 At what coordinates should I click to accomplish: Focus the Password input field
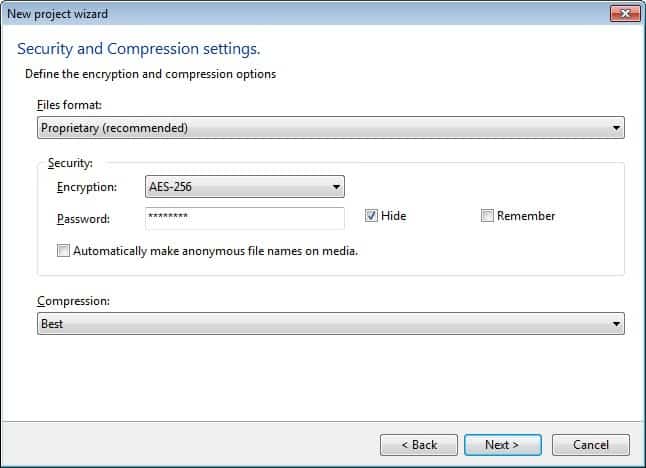[x=245, y=217]
